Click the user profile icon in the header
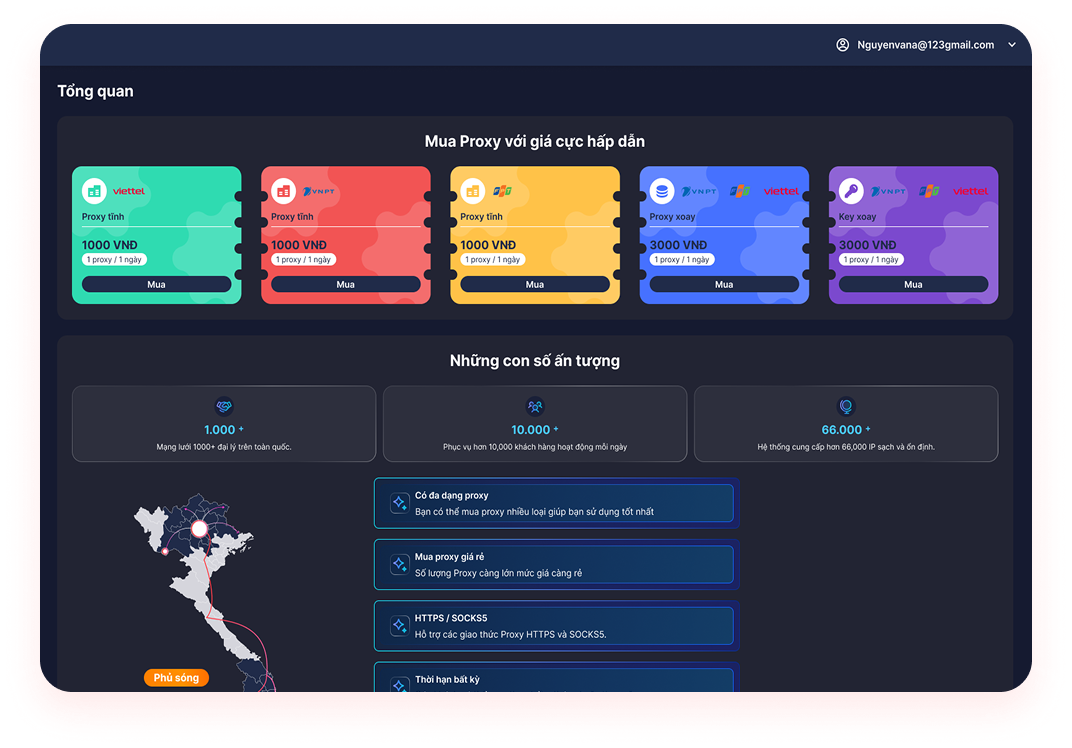This screenshot has height=748, width=1072. (x=842, y=45)
